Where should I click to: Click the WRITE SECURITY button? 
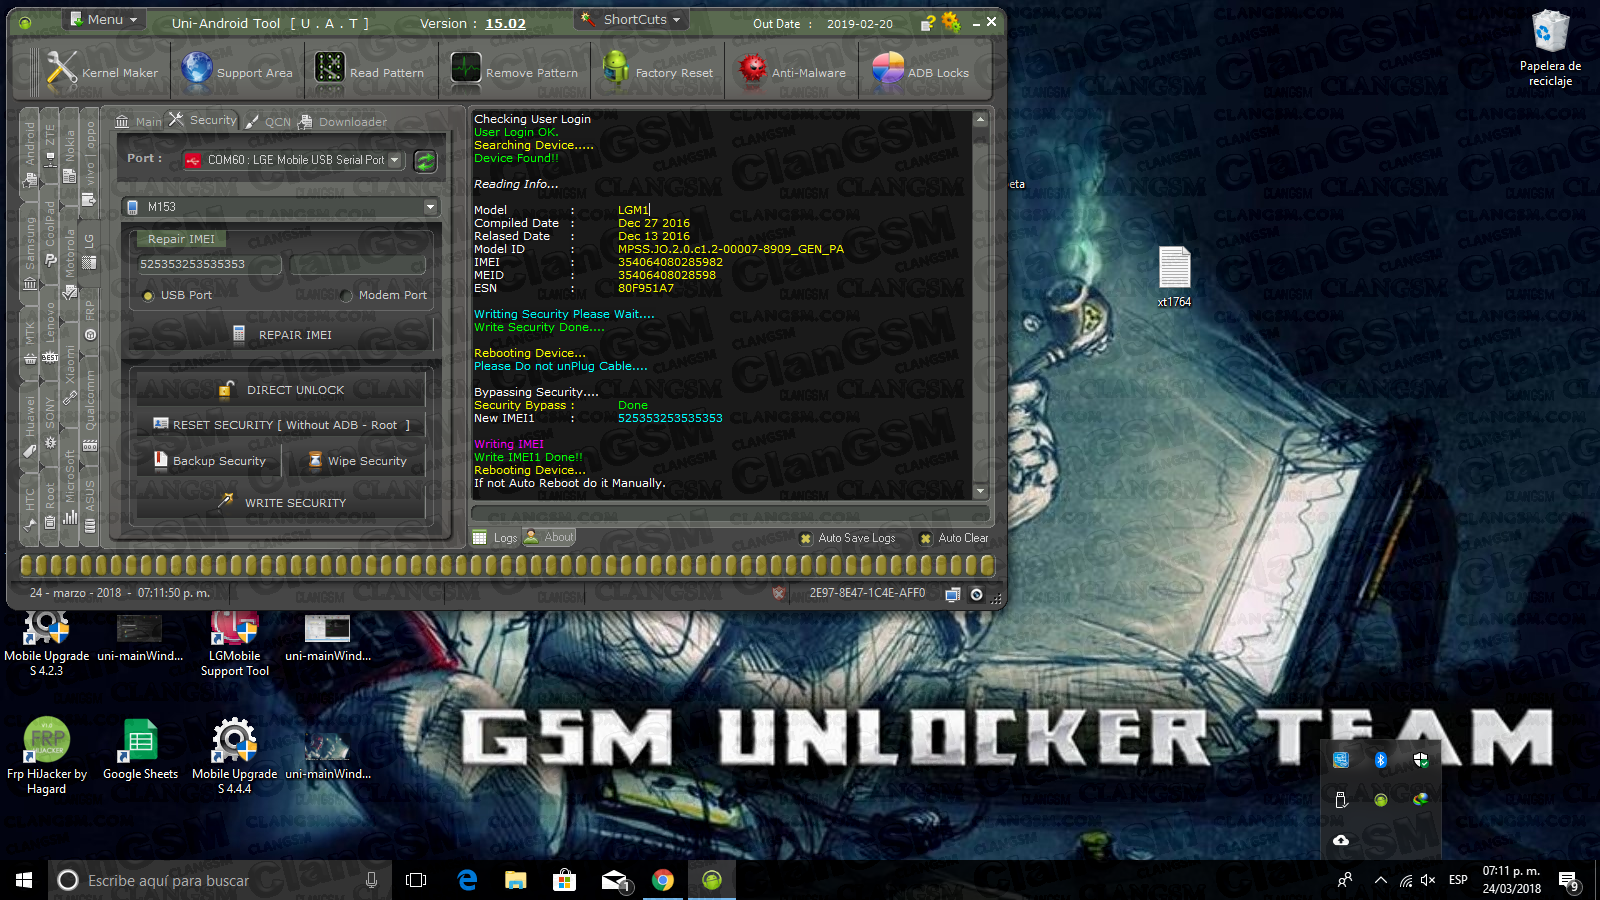click(280, 503)
